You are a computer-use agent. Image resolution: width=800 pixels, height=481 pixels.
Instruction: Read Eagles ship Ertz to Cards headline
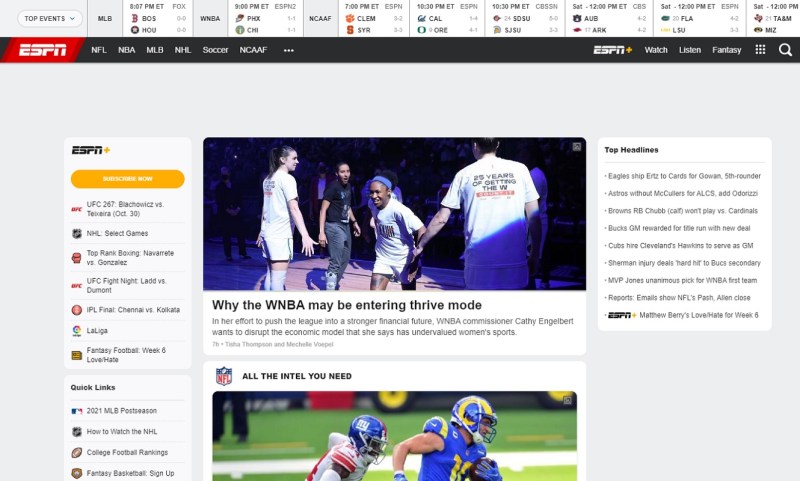684,176
